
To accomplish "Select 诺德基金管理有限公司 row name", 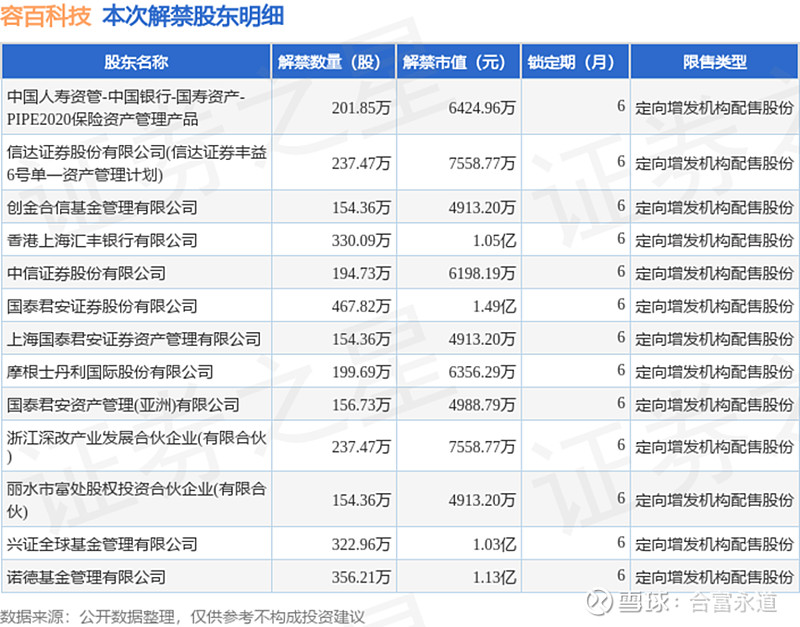I will (86, 577).
